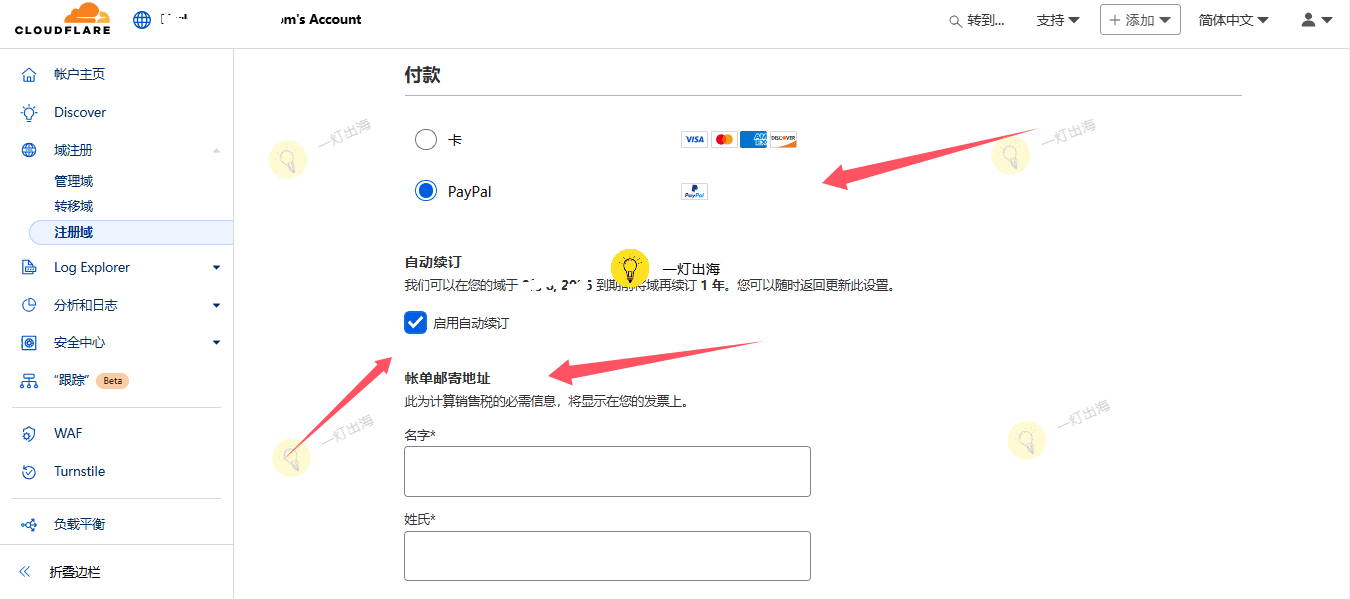1350x599 pixels.
Task: Click the 添加 button in top bar
Action: (x=1139, y=19)
